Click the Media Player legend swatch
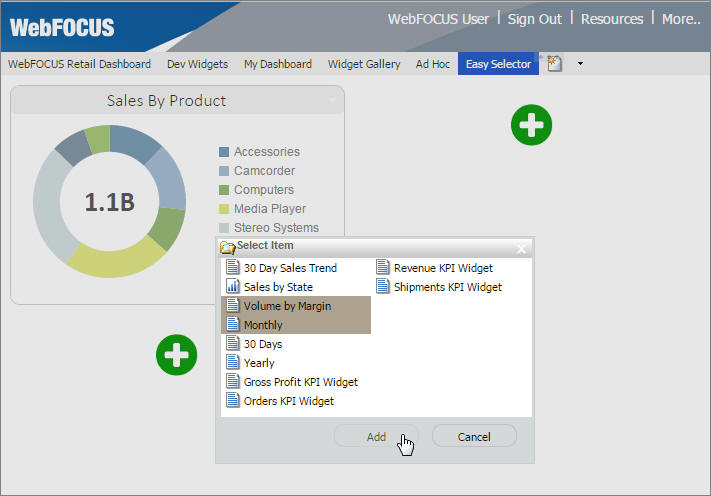 [224, 209]
